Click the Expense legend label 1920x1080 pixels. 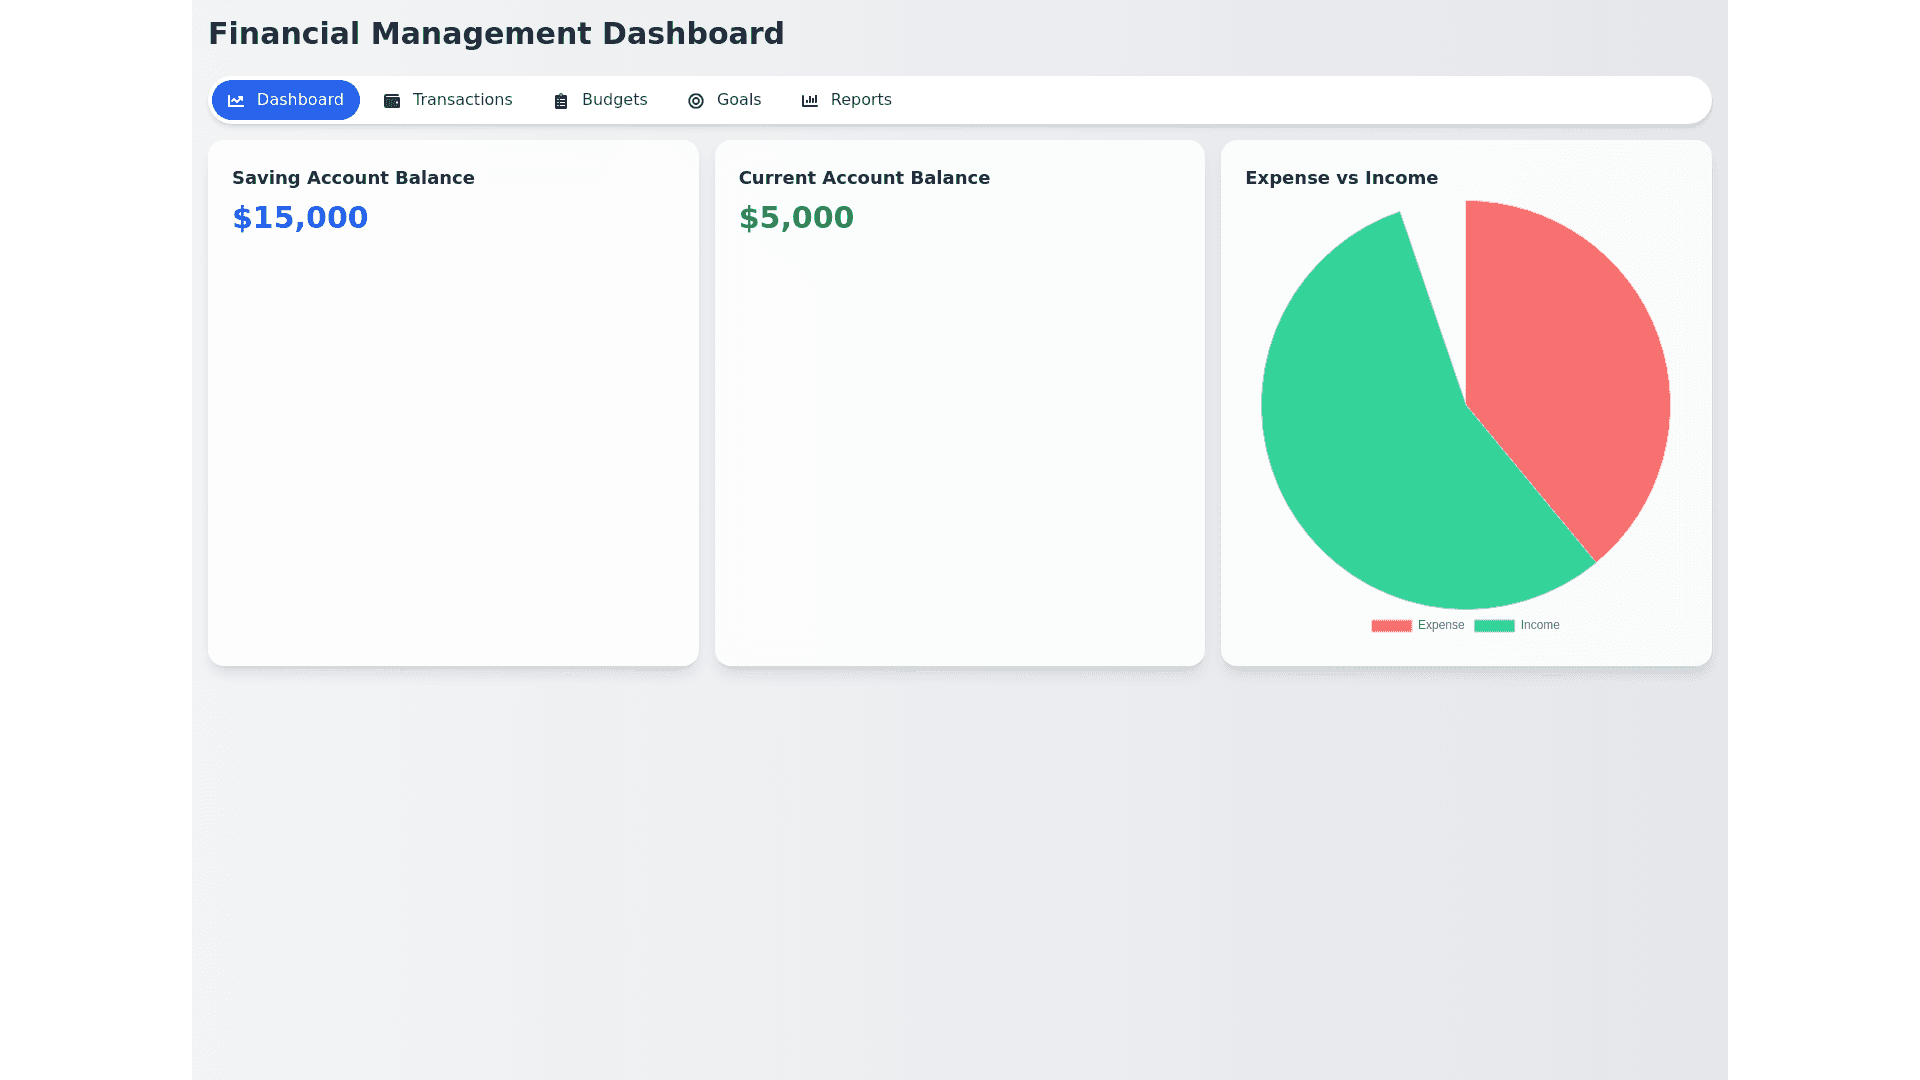click(x=1441, y=625)
